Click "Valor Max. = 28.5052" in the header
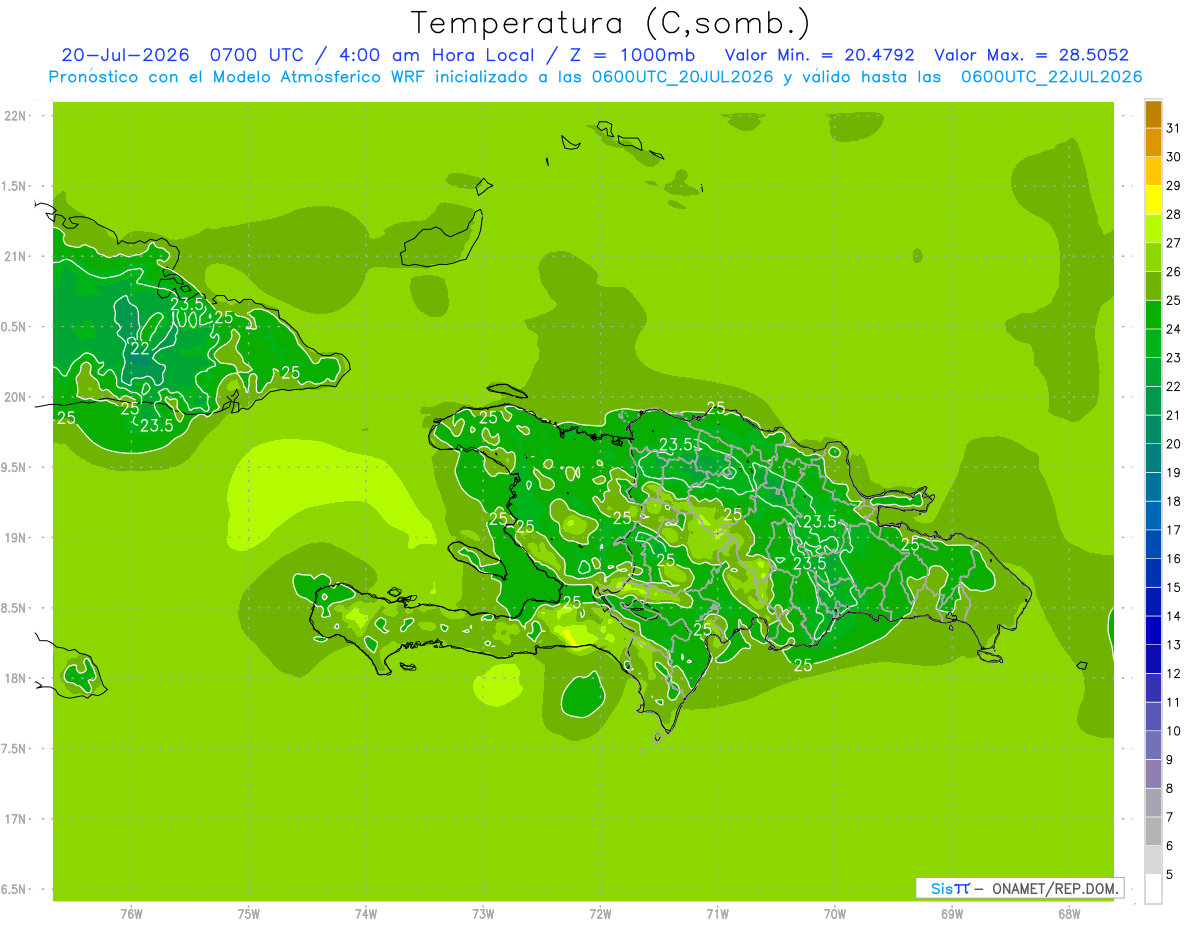Viewport: 1200px width, 927px height. pos(1031,55)
